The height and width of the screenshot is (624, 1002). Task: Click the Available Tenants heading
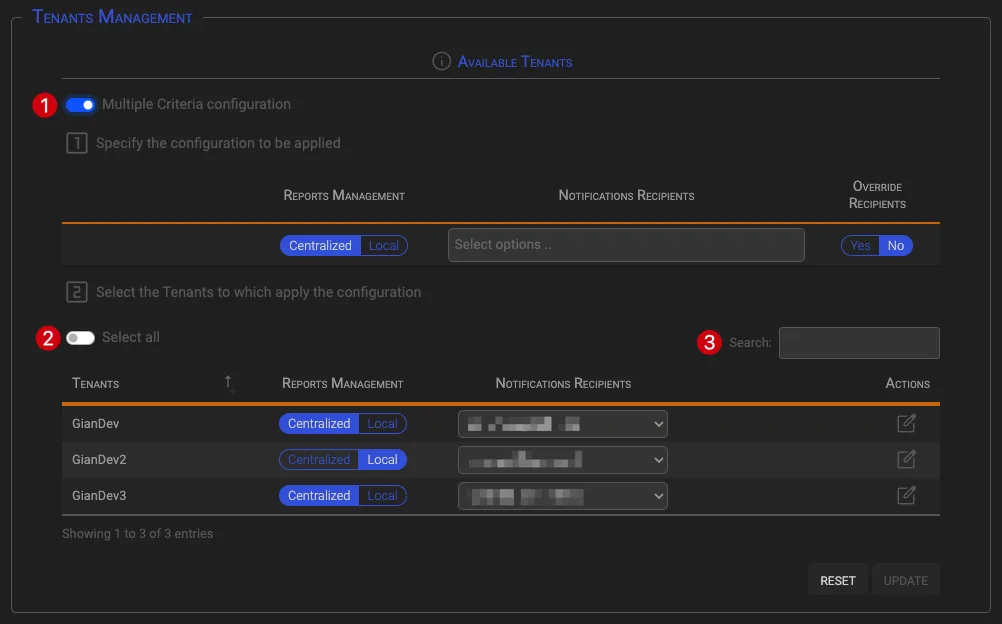514,62
